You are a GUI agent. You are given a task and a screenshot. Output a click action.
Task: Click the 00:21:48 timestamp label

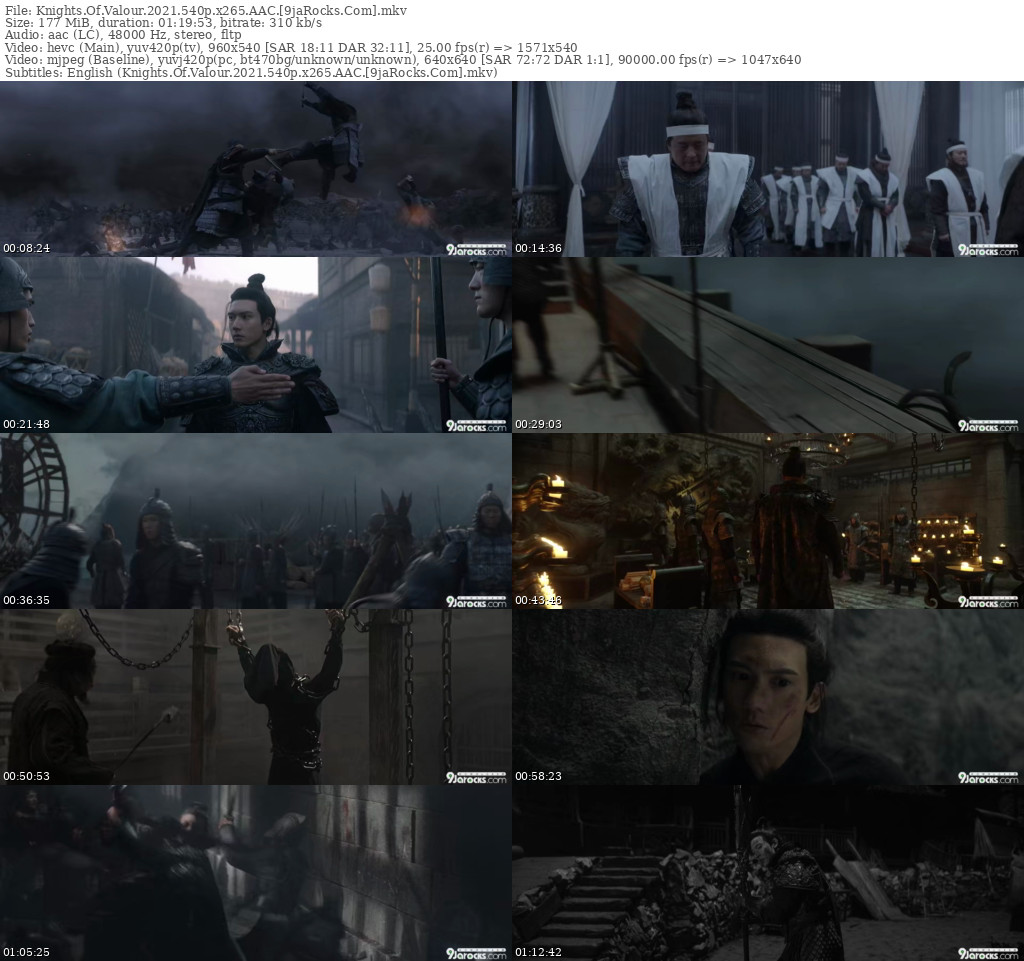pyautogui.click(x=26, y=424)
